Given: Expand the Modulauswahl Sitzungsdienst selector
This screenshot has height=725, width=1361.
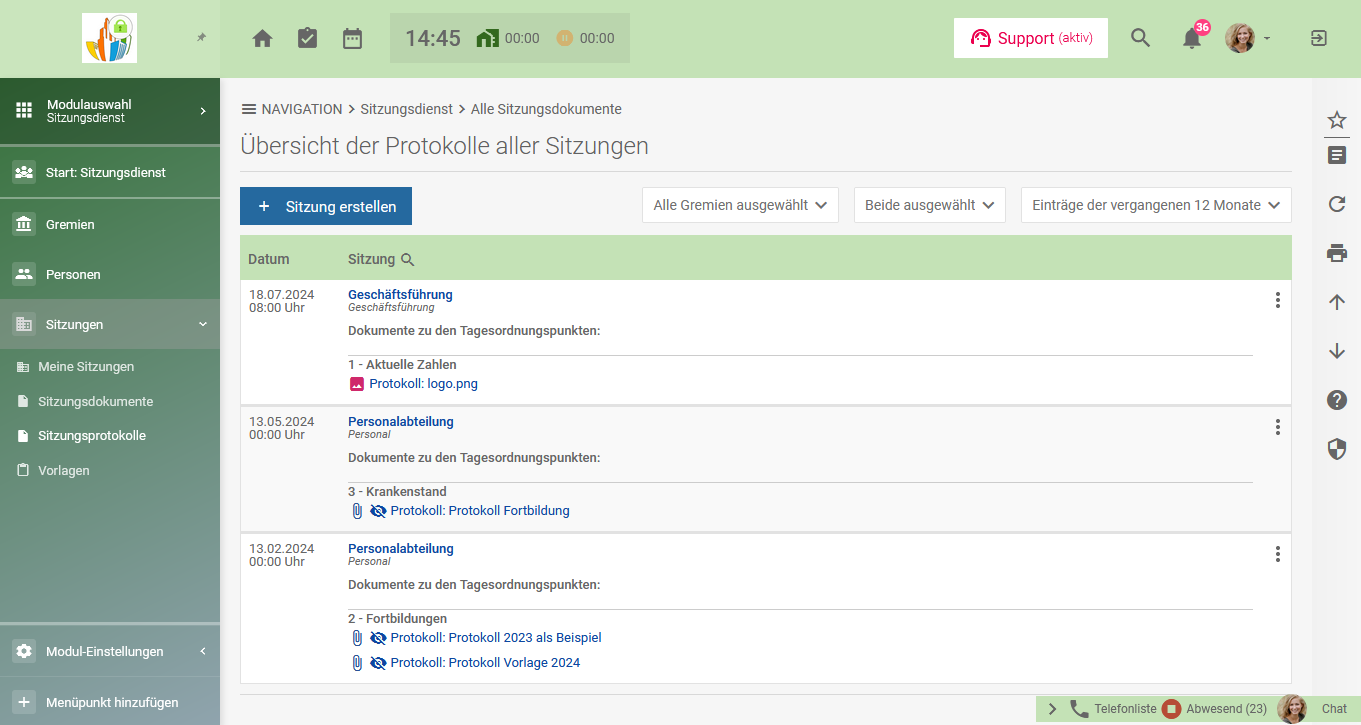Looking at the screenshot, I should (x=110, y=111).
